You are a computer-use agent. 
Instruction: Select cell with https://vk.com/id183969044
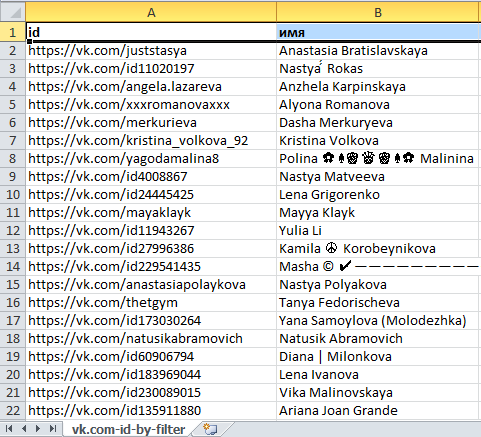[x=151, y=375]
